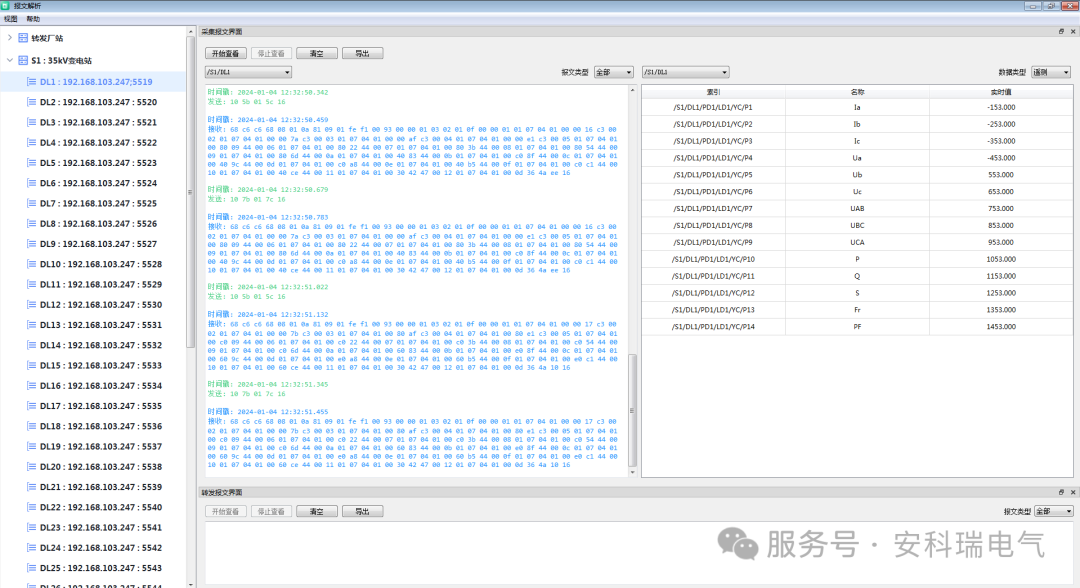
Task: Click 开始查看 in the collection message panel
Action: click(x=225, y=53)
